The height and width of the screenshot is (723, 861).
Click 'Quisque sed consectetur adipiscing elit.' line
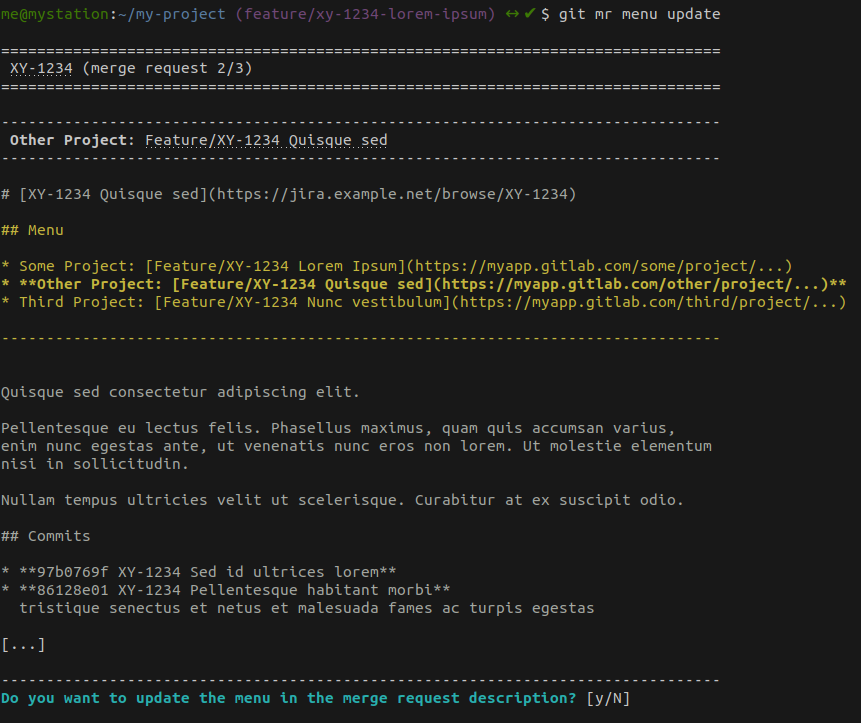coord(180,393)
